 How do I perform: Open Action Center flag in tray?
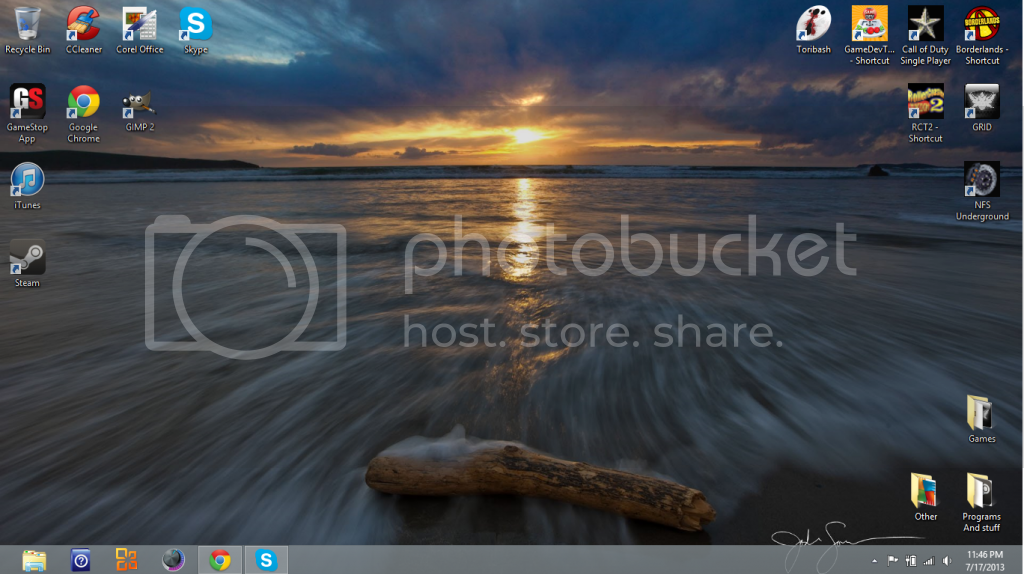(x=892, y=561)
